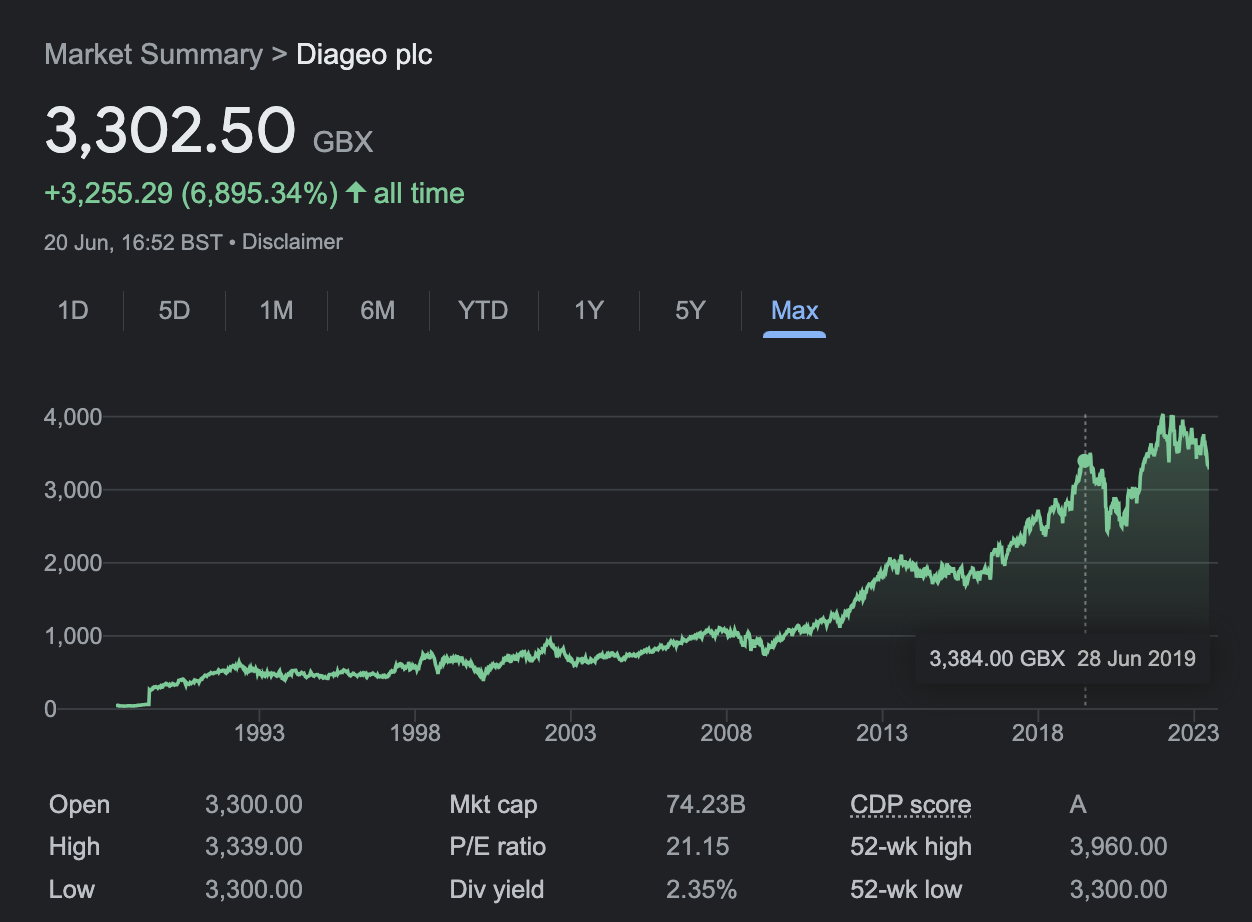The image size is (1252, 922).
Task: Select the 6M time range tab
Action: tap(377, 310)
